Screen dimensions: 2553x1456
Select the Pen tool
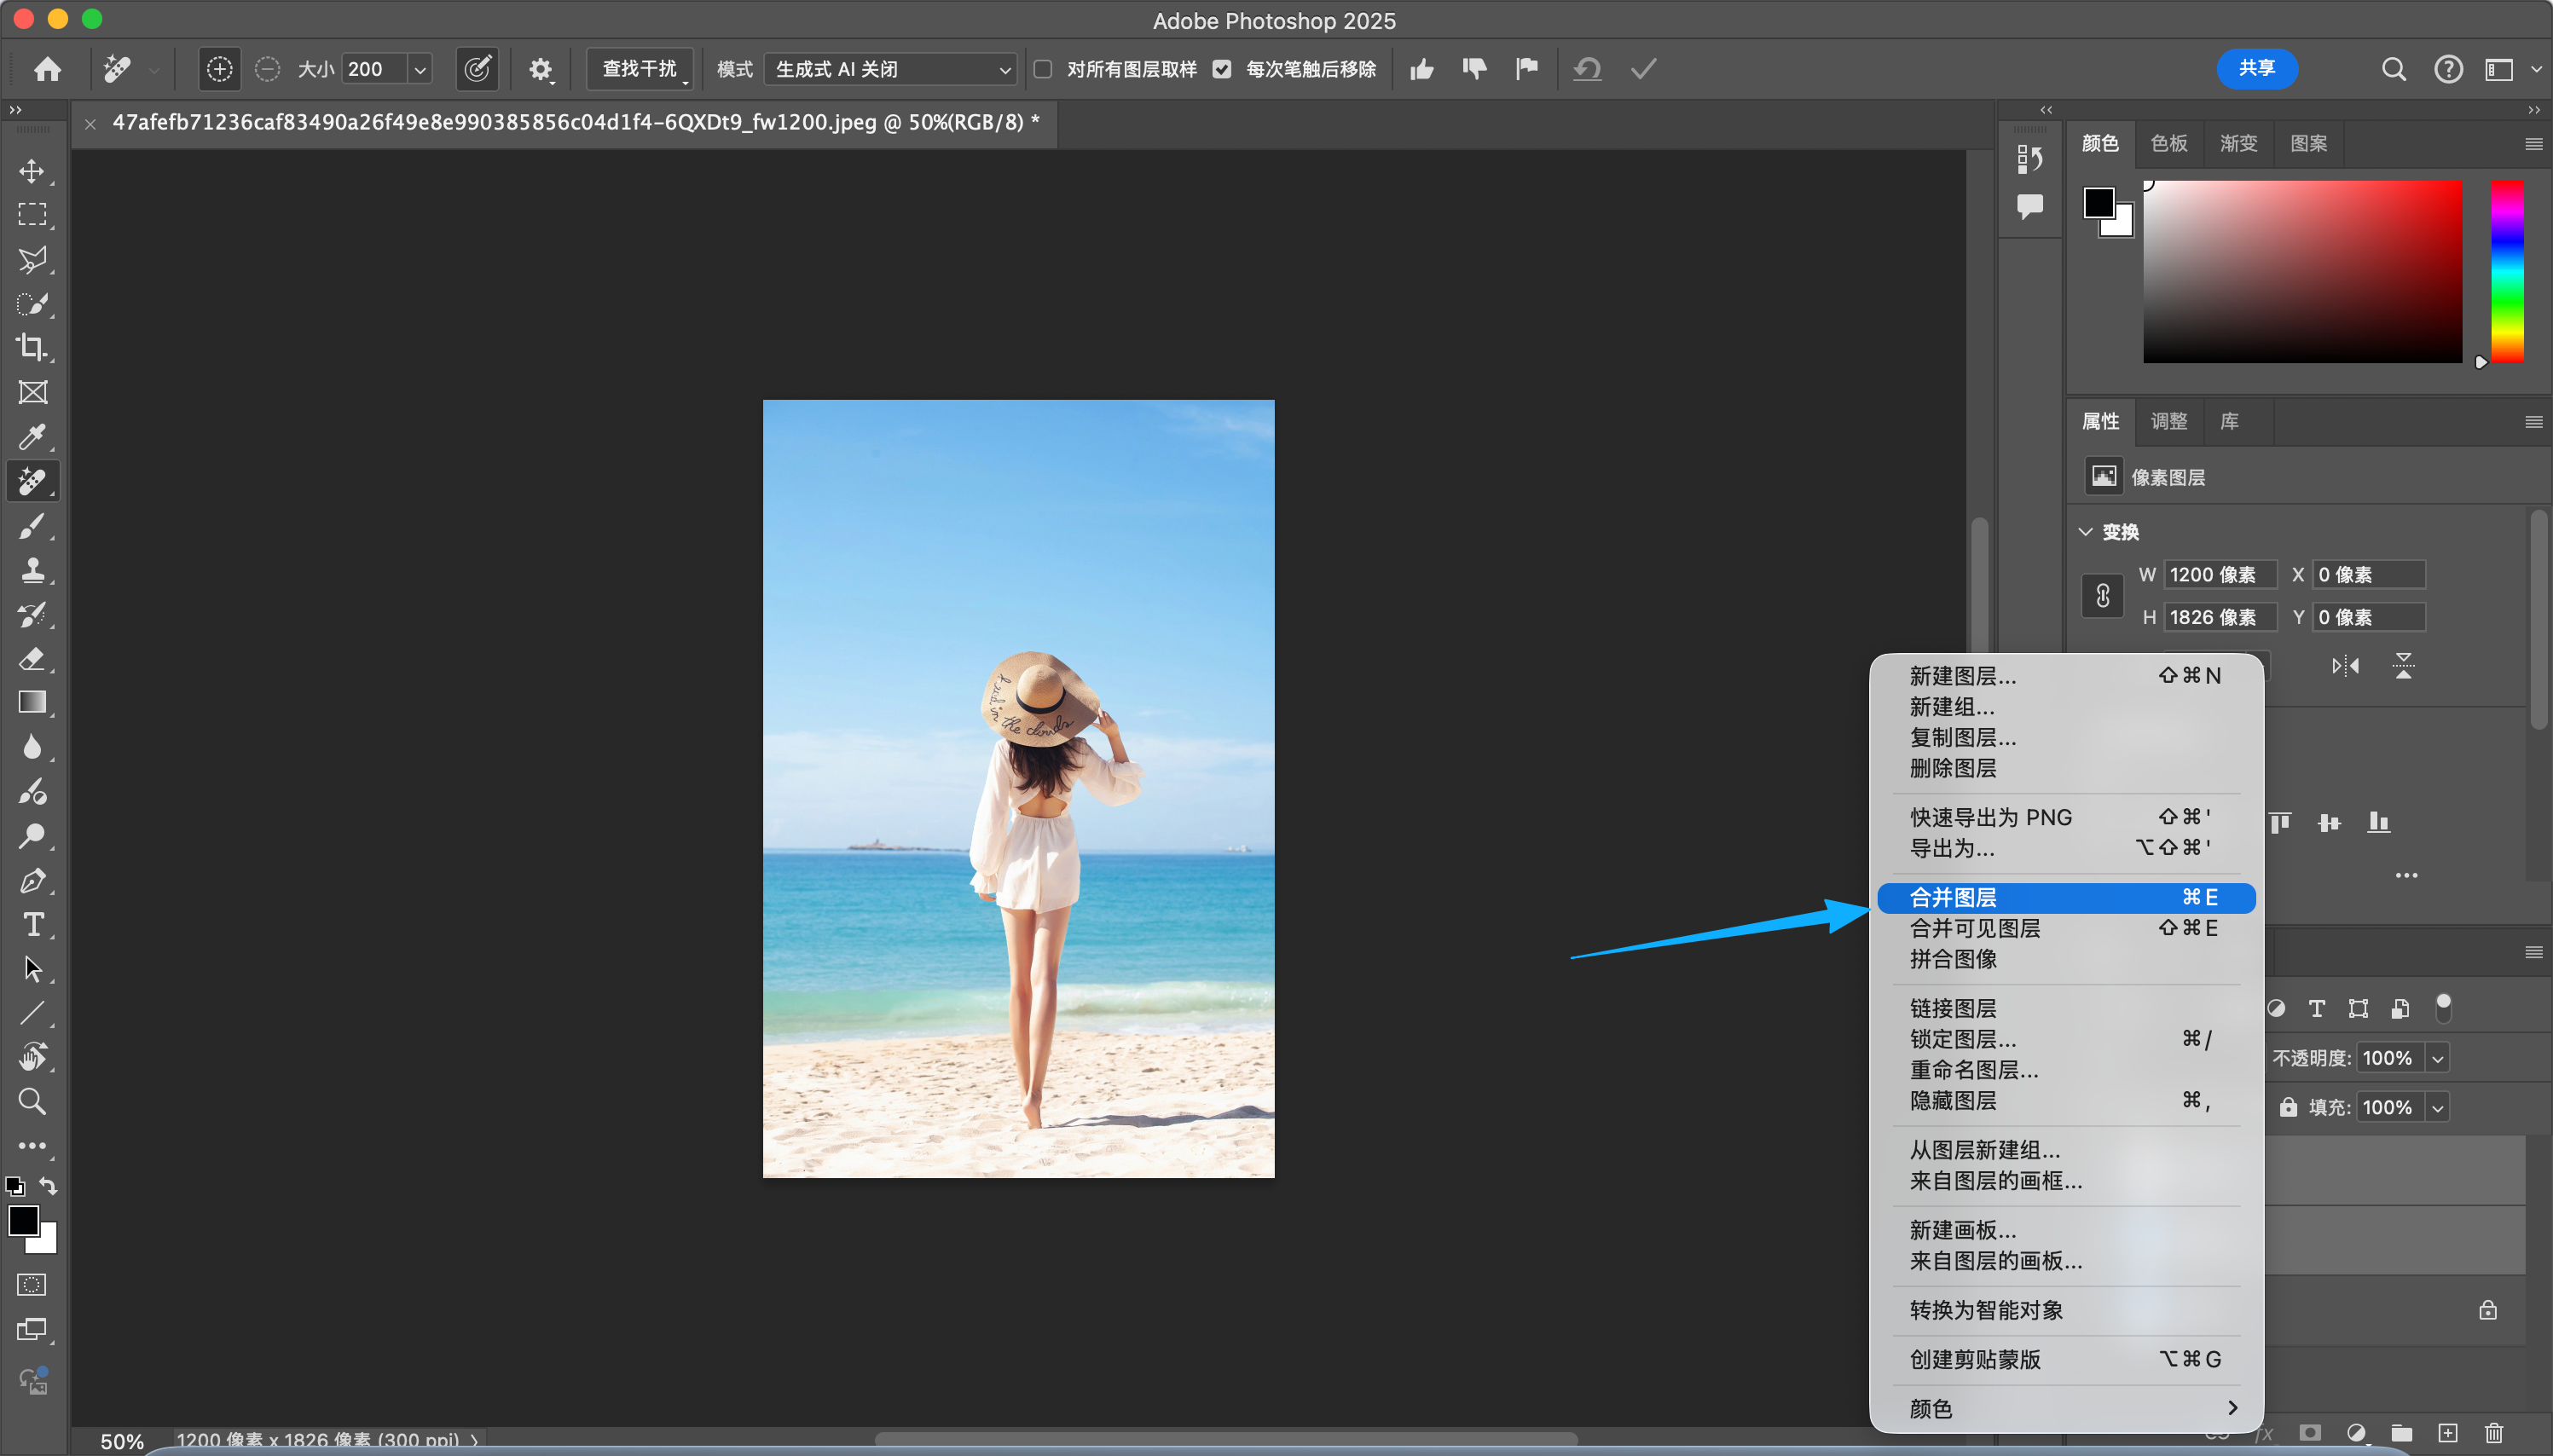[32, 881]
